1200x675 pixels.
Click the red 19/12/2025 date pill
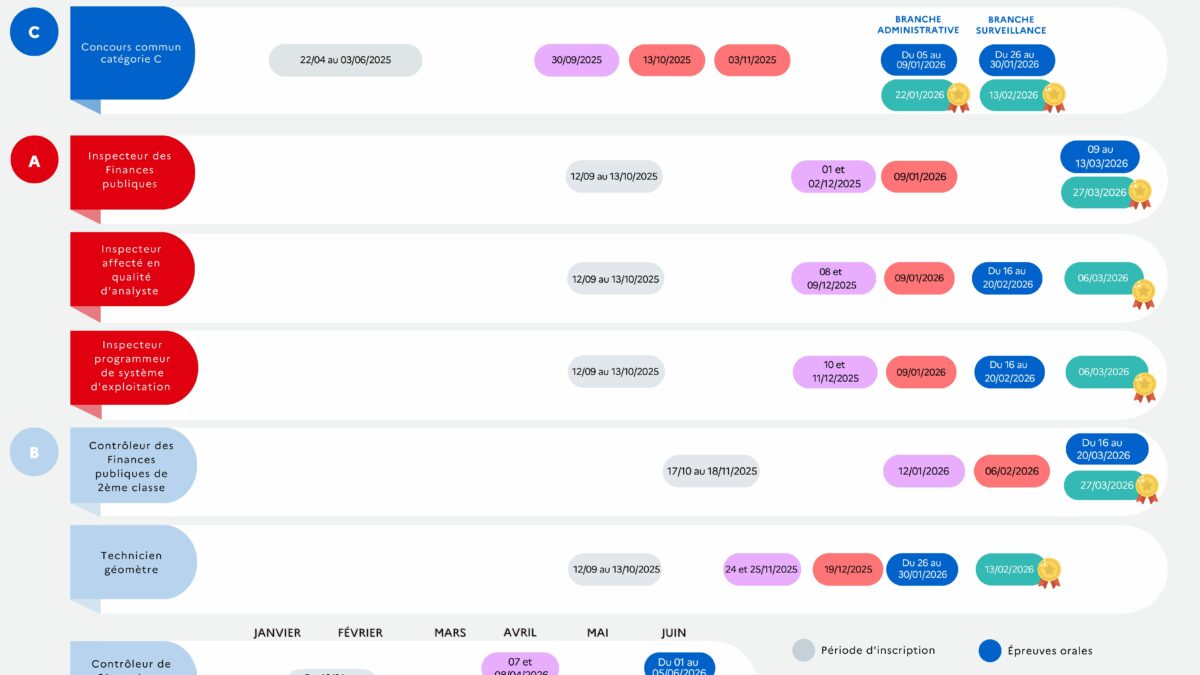click(847, 570)
